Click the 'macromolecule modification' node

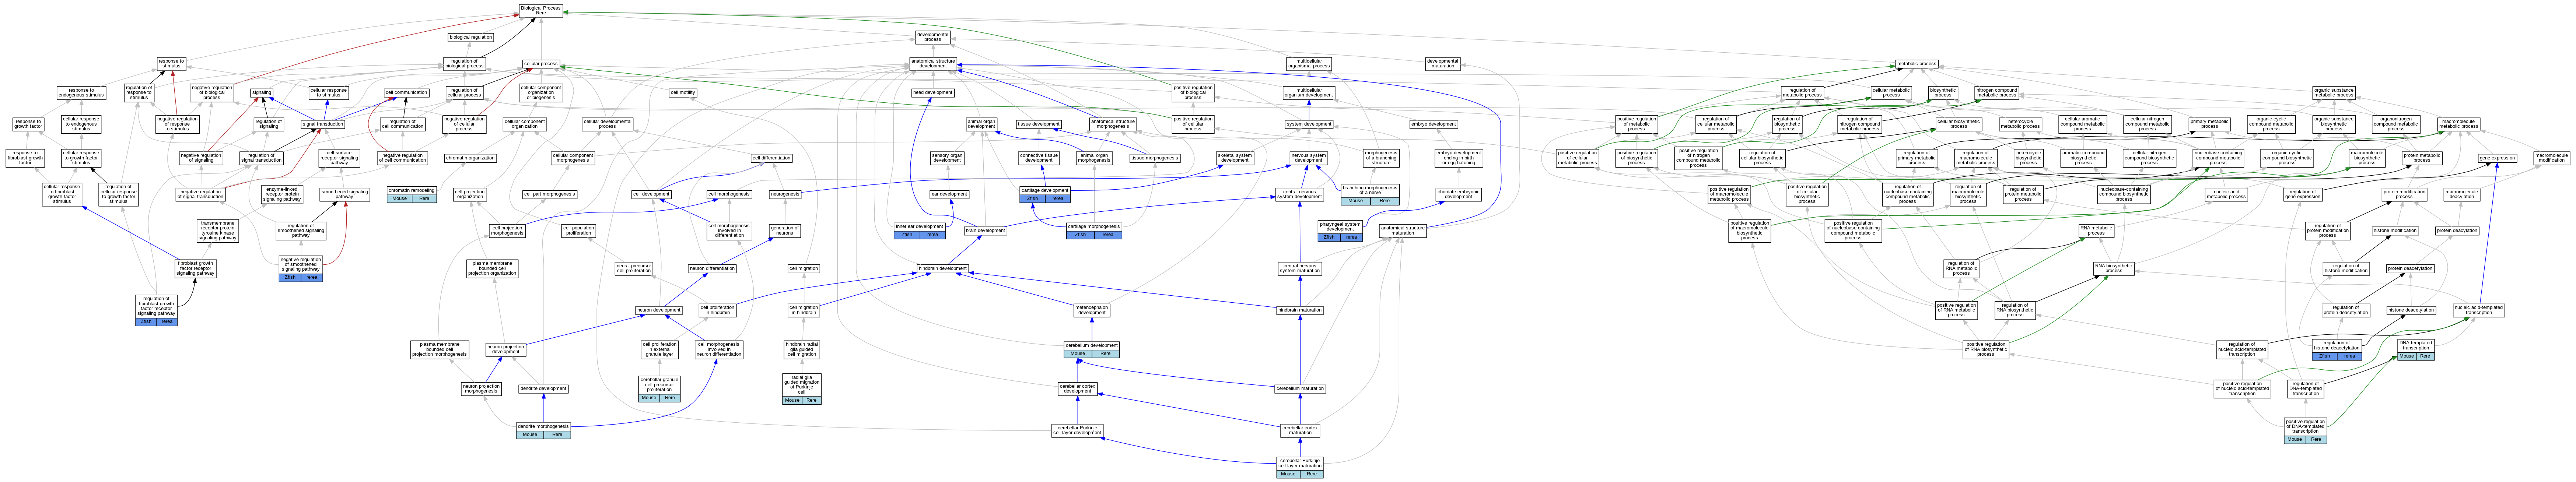pyautogui.click(x=2551, y=158)
